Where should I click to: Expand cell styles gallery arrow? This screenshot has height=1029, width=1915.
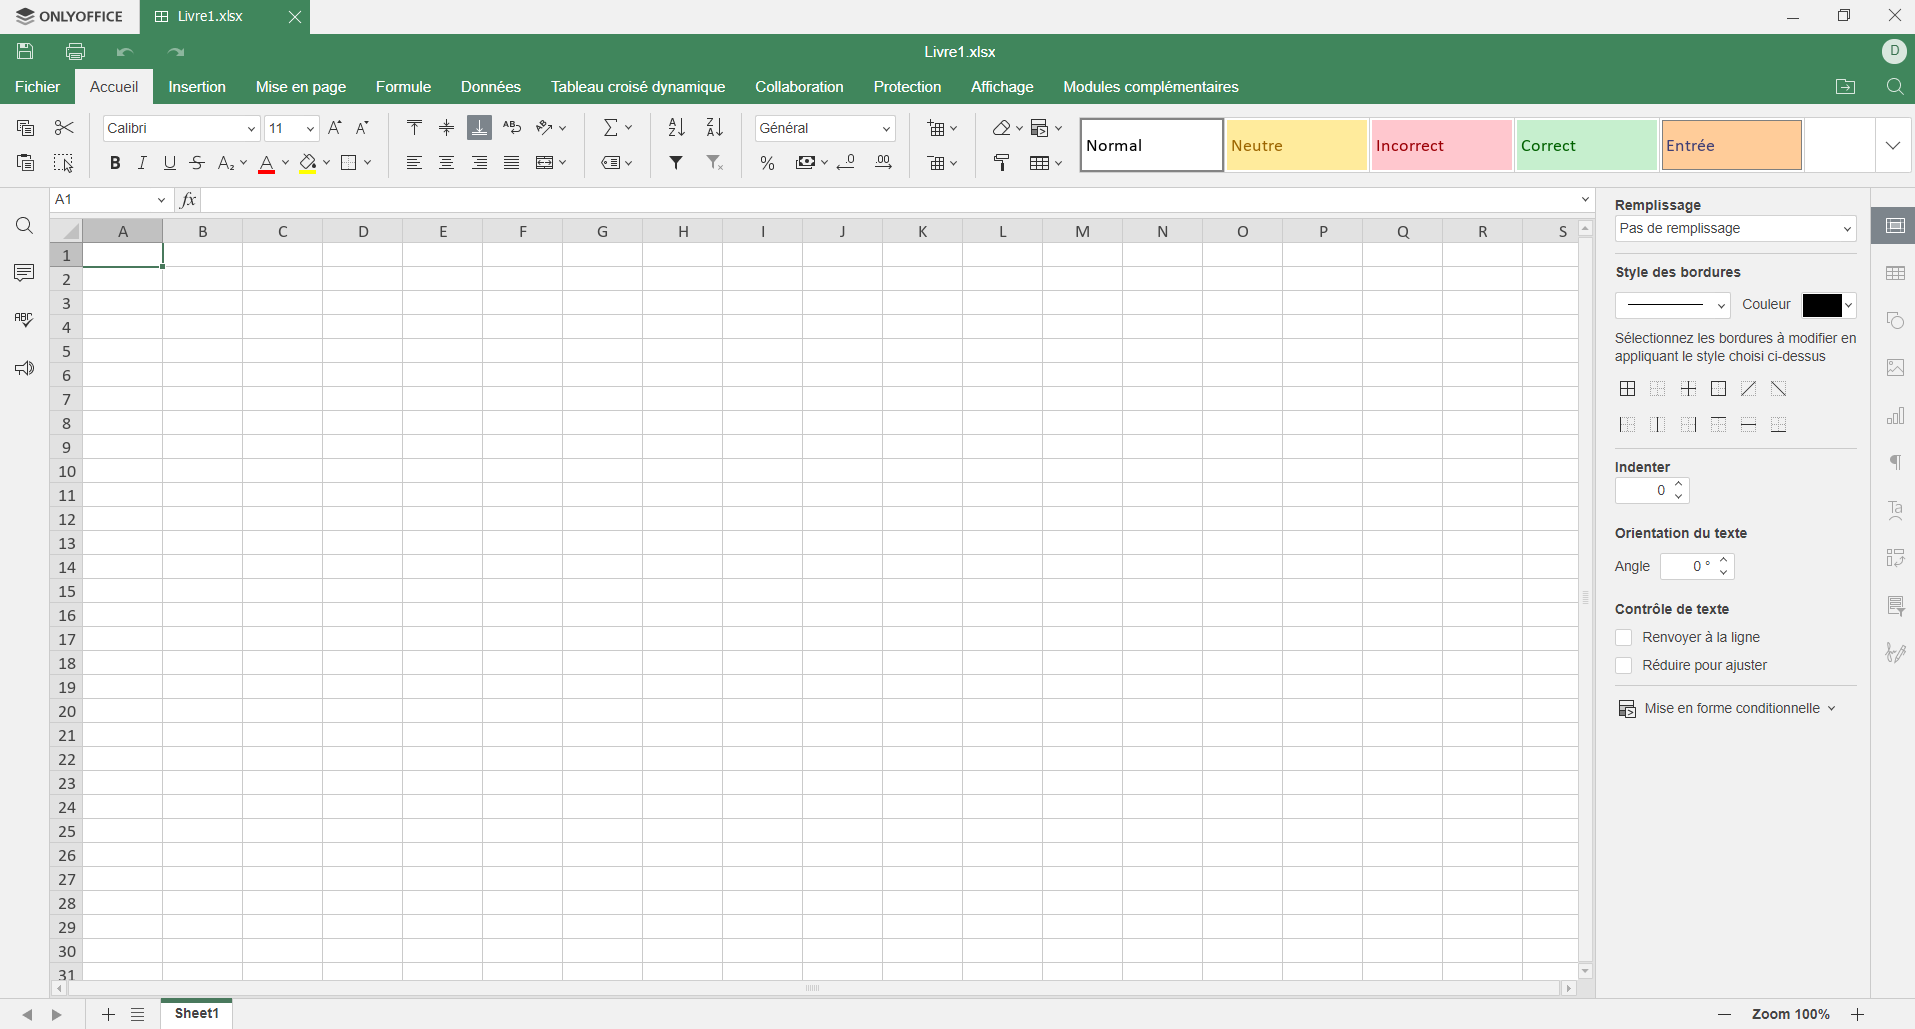pyautogui.click(x=1893, y=146)
